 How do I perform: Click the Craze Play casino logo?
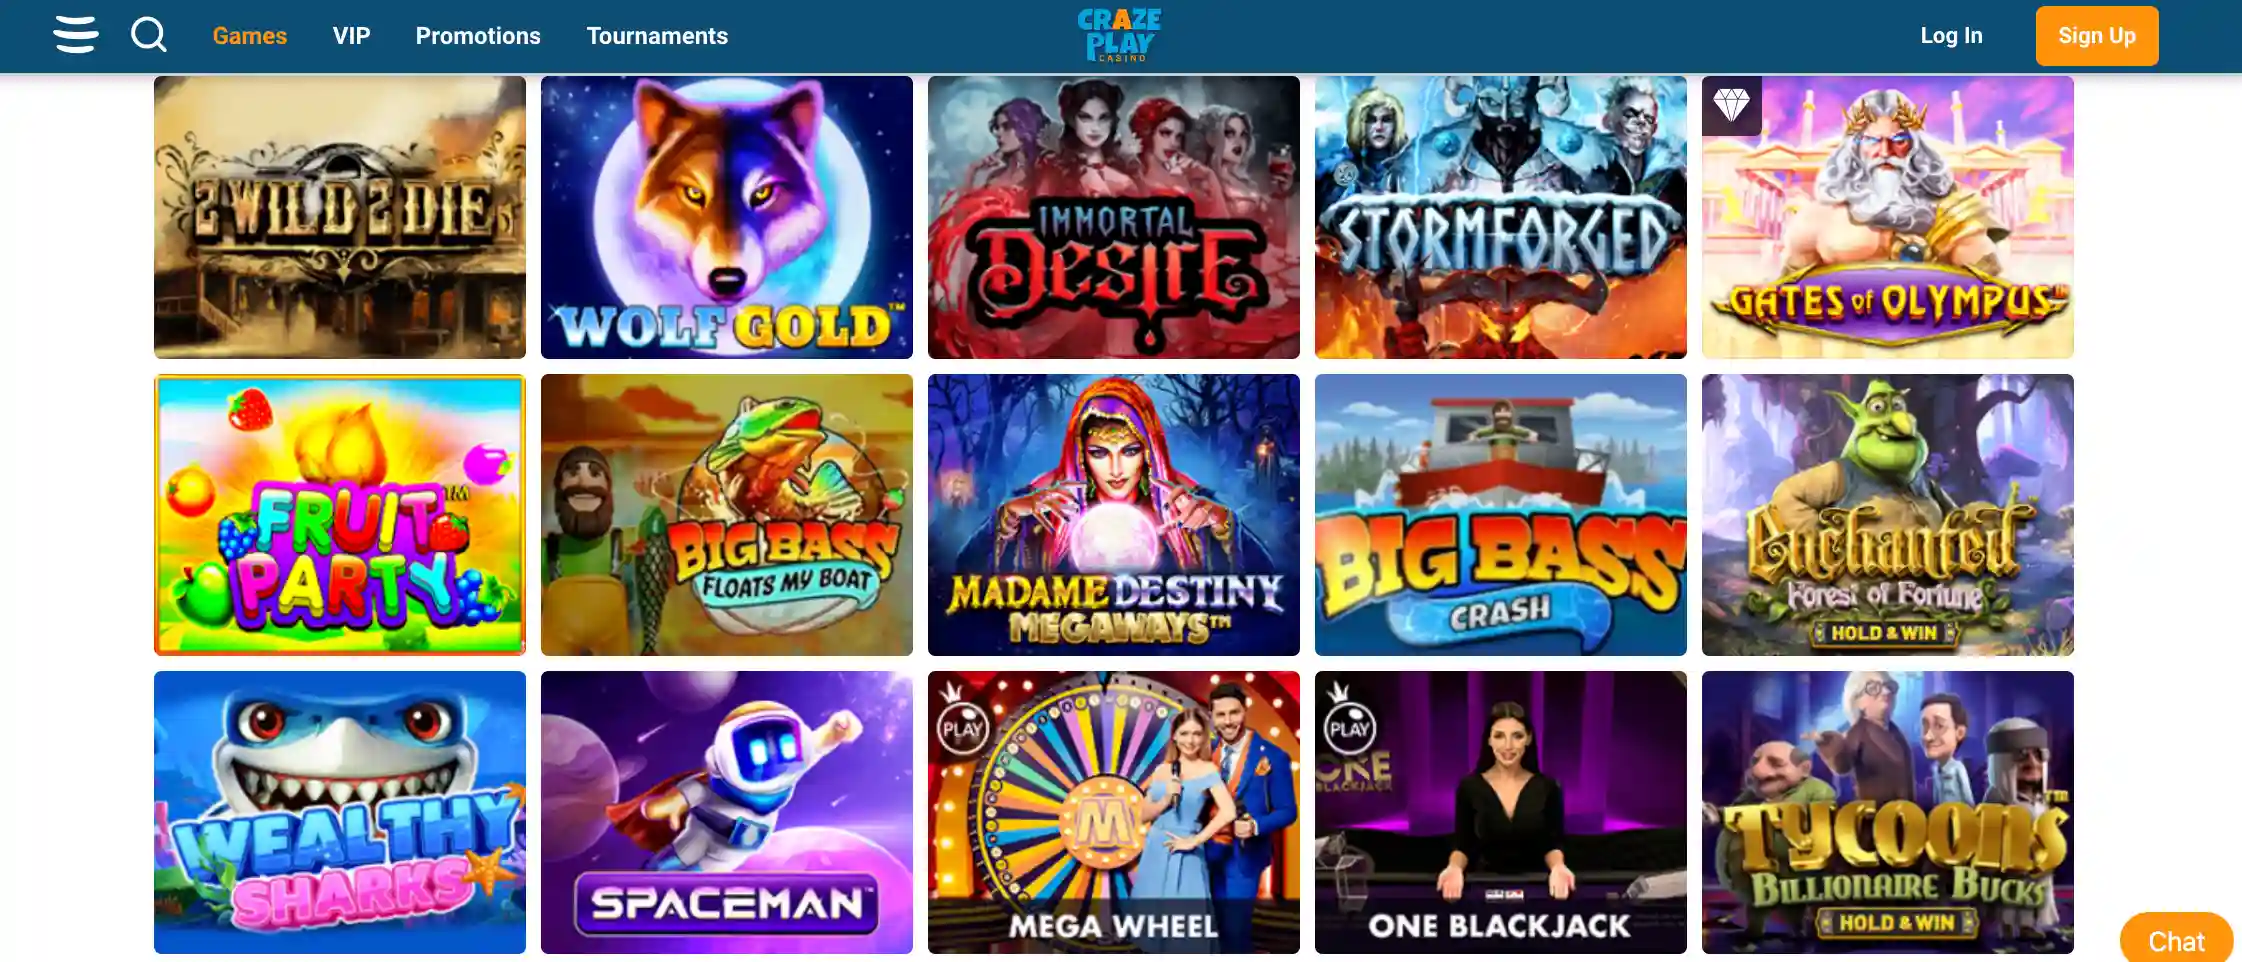[1120, 35]
